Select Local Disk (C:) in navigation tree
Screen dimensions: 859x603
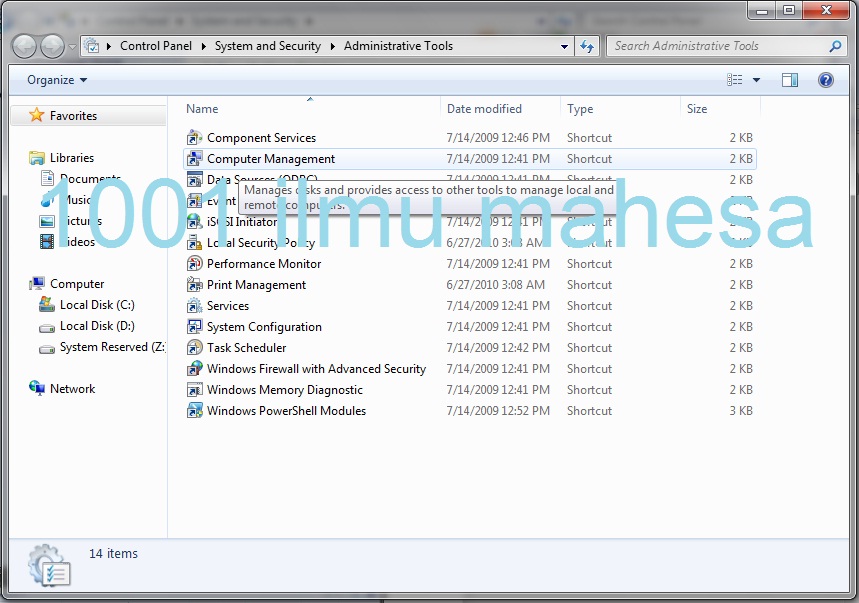point(97,305)
